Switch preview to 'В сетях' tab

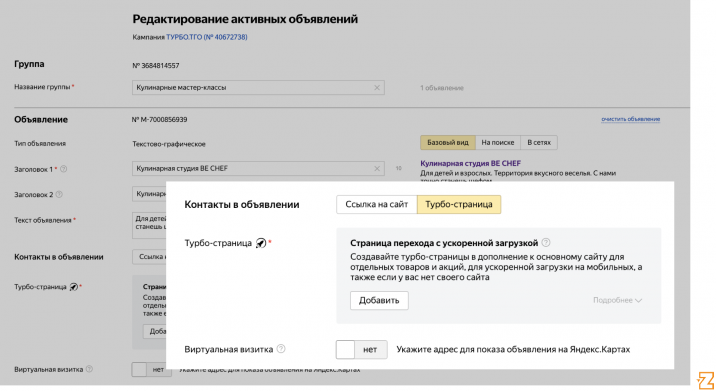[539, 143]
